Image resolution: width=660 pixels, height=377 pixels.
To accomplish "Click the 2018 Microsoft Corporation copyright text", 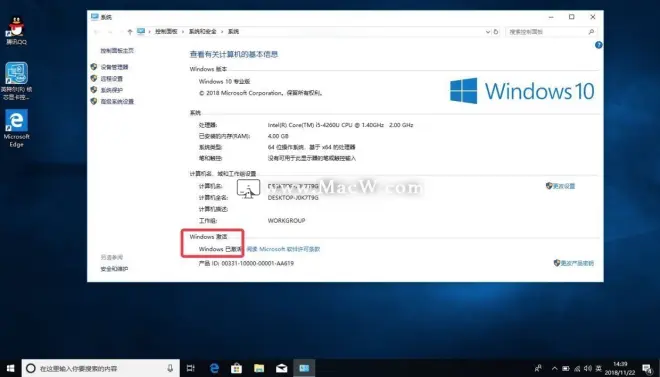I will pyautogui.click(x=261, y=93).
